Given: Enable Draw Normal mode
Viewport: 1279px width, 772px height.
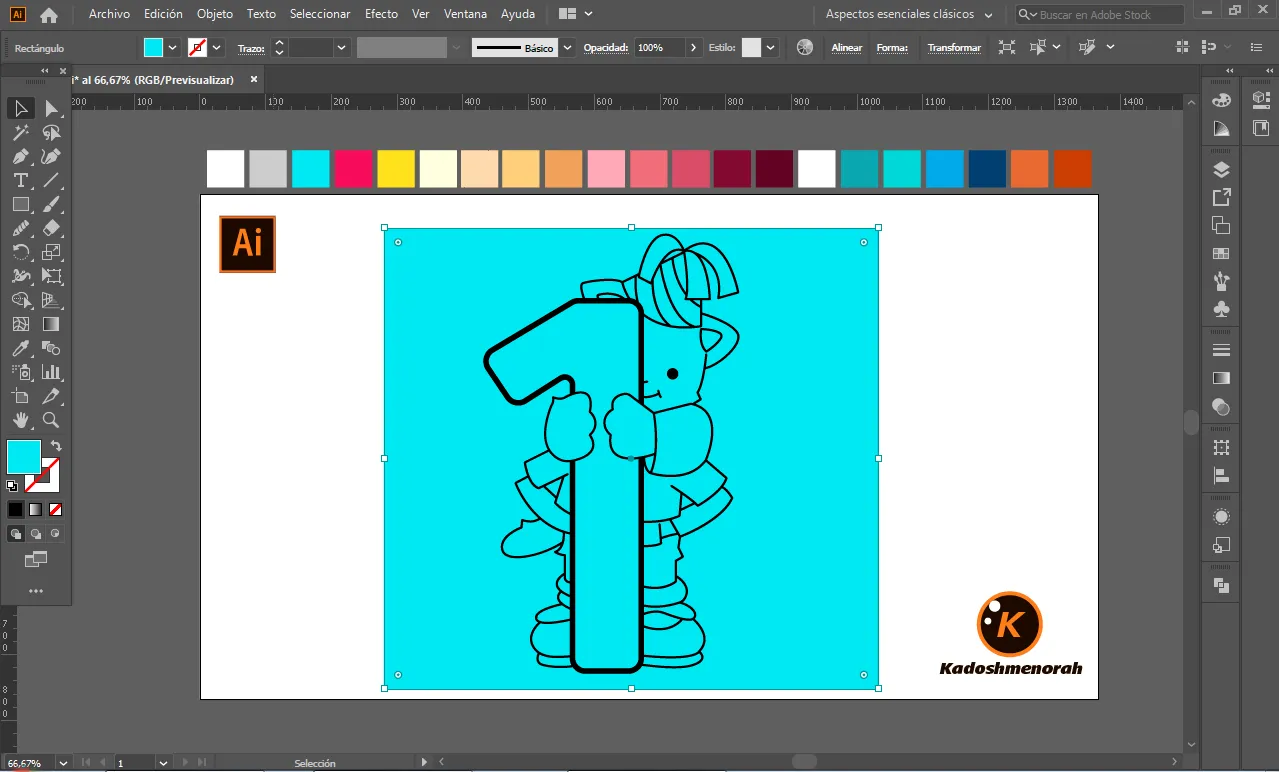Looking at the screenshot, I should [16, 534].
